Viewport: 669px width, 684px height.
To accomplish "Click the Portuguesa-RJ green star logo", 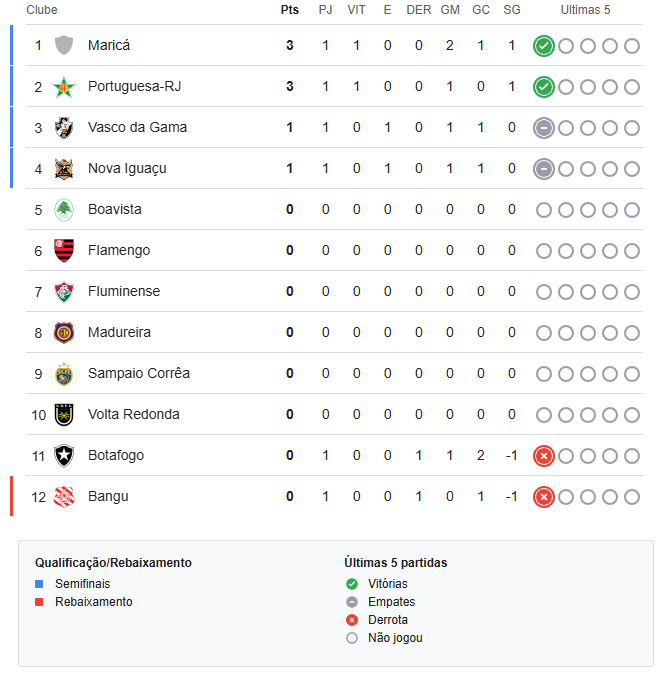I will click(64, 86).
